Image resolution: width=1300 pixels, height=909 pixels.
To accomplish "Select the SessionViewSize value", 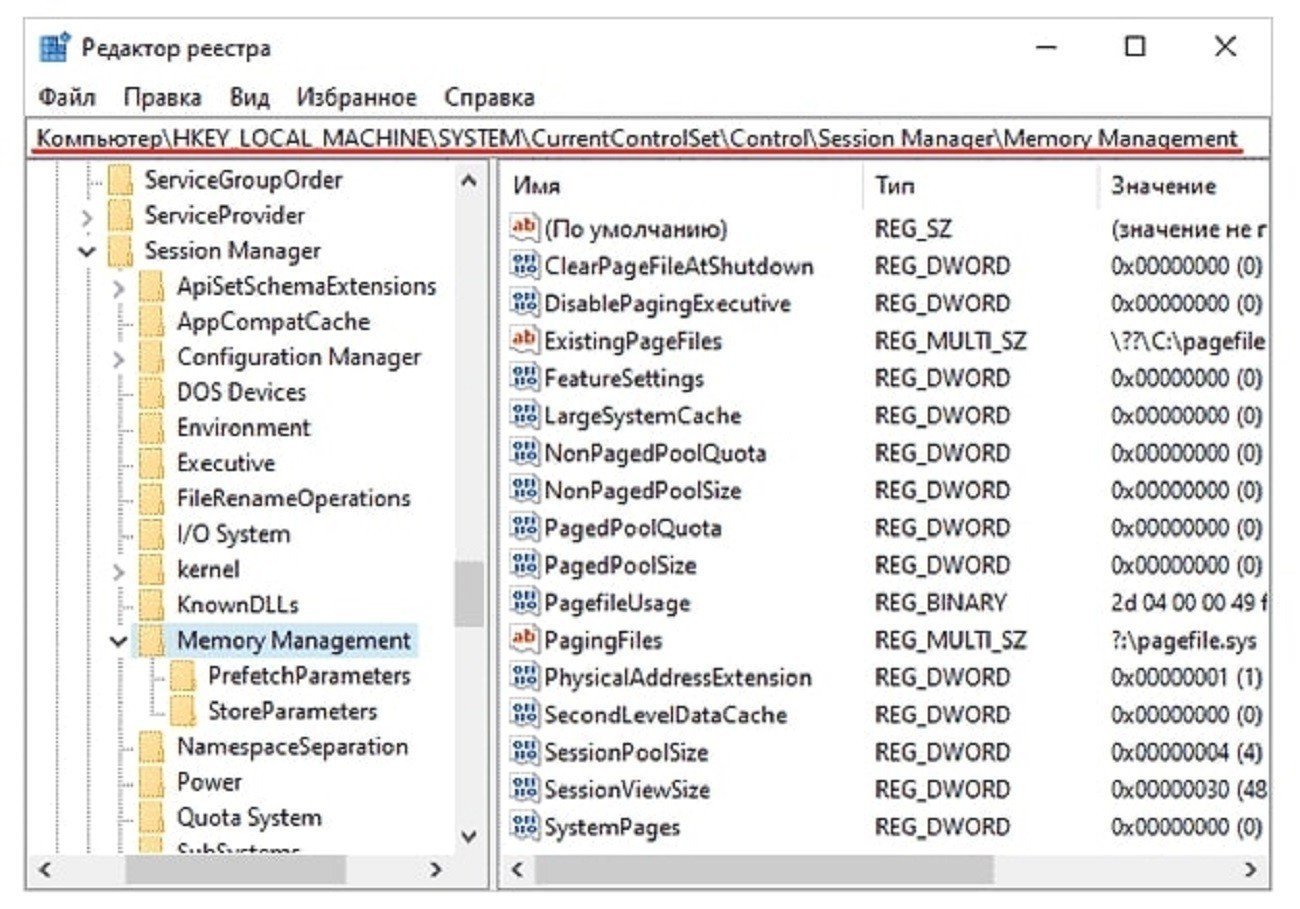I will click(x=626, y=790).
